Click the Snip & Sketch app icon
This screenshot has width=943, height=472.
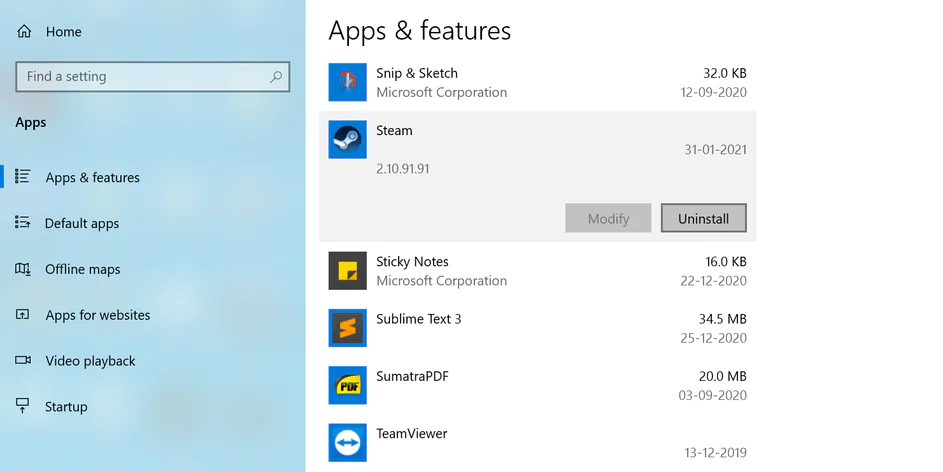[348, 82]
